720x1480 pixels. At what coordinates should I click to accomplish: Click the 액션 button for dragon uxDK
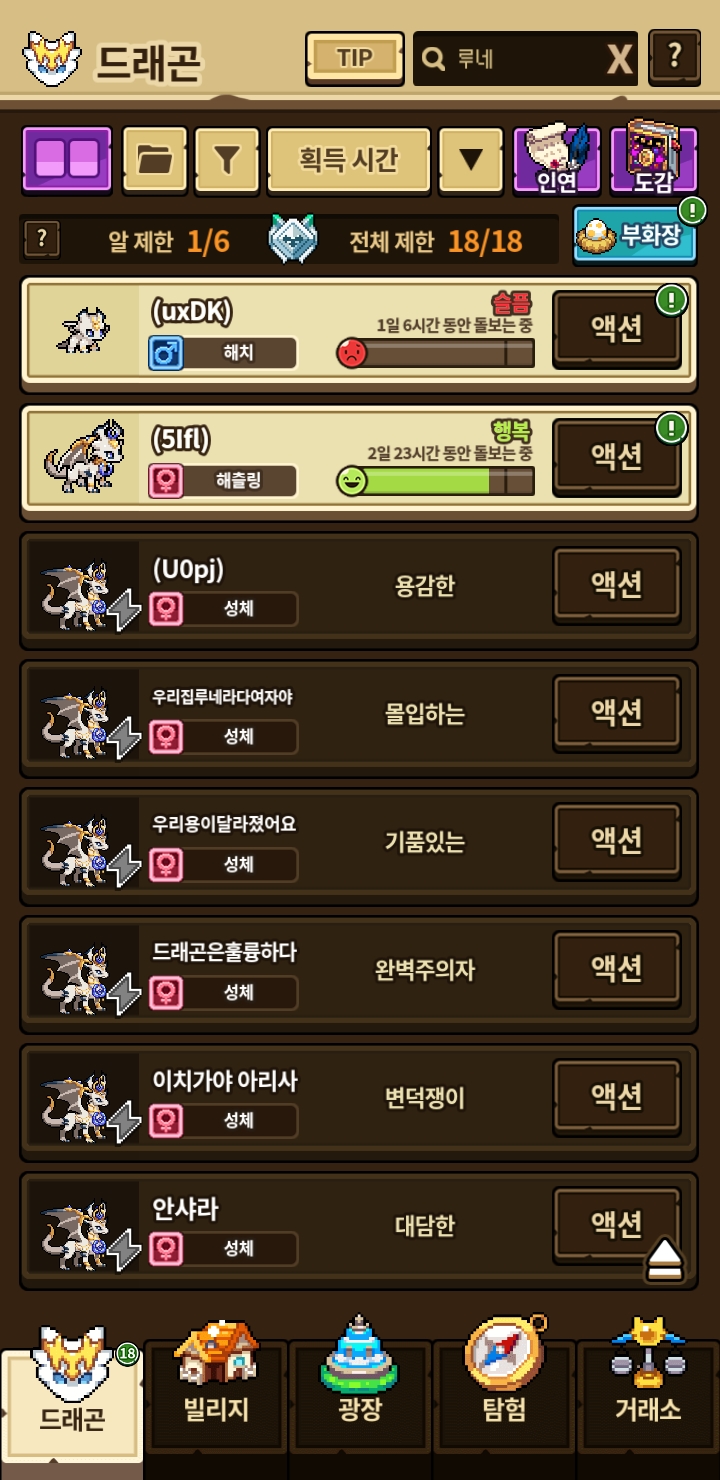617,328
